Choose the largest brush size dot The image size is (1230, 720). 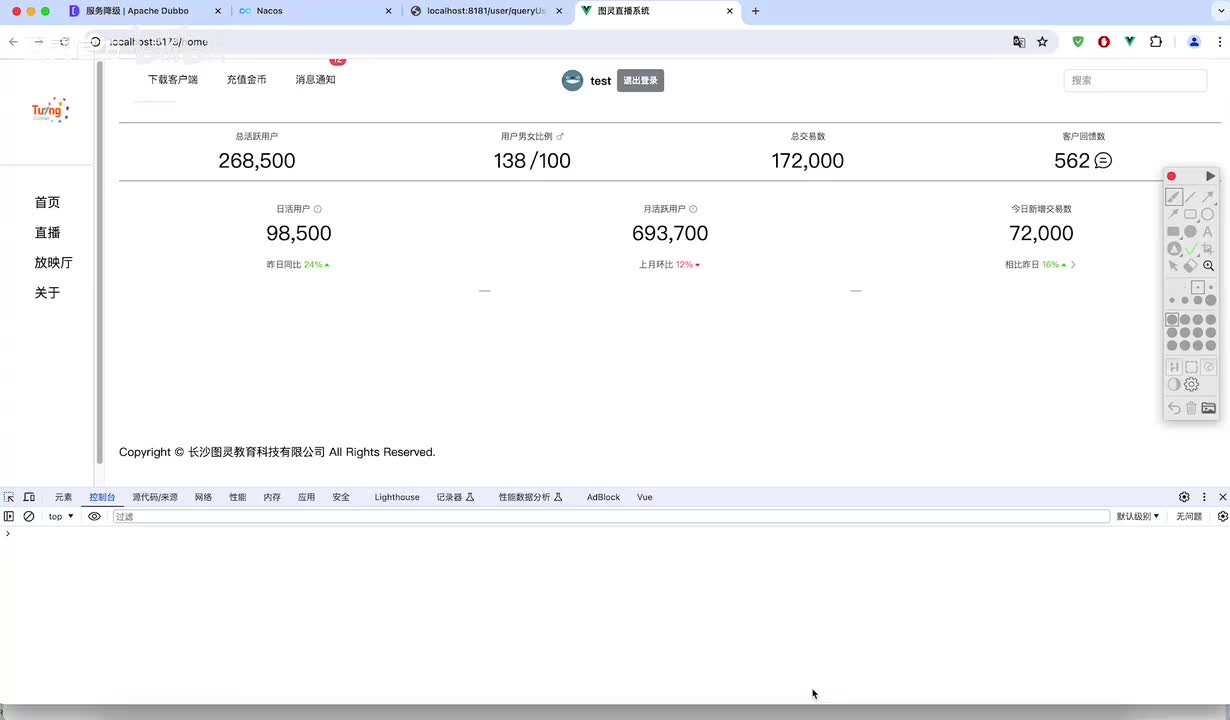tap(1211, 300)
